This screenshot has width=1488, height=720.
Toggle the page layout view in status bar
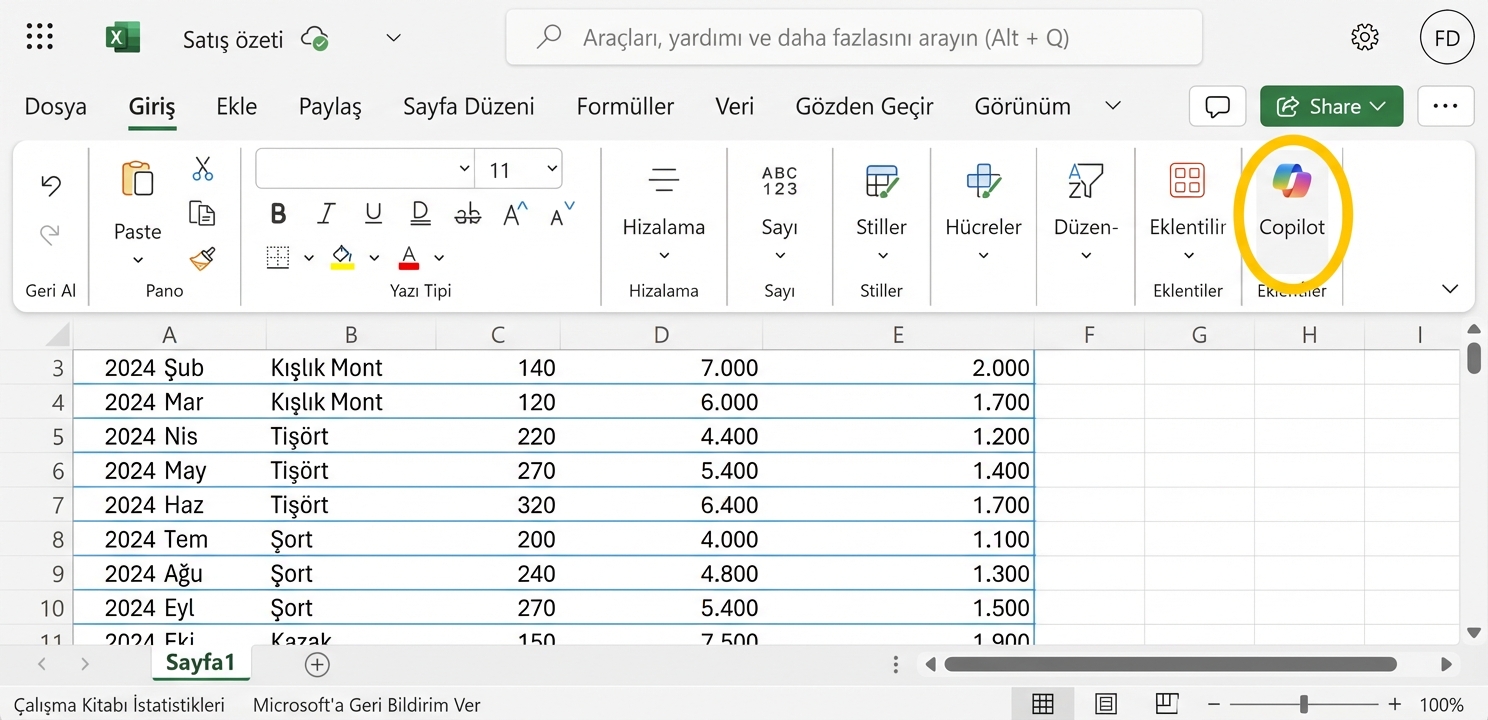coord(1104,703)
